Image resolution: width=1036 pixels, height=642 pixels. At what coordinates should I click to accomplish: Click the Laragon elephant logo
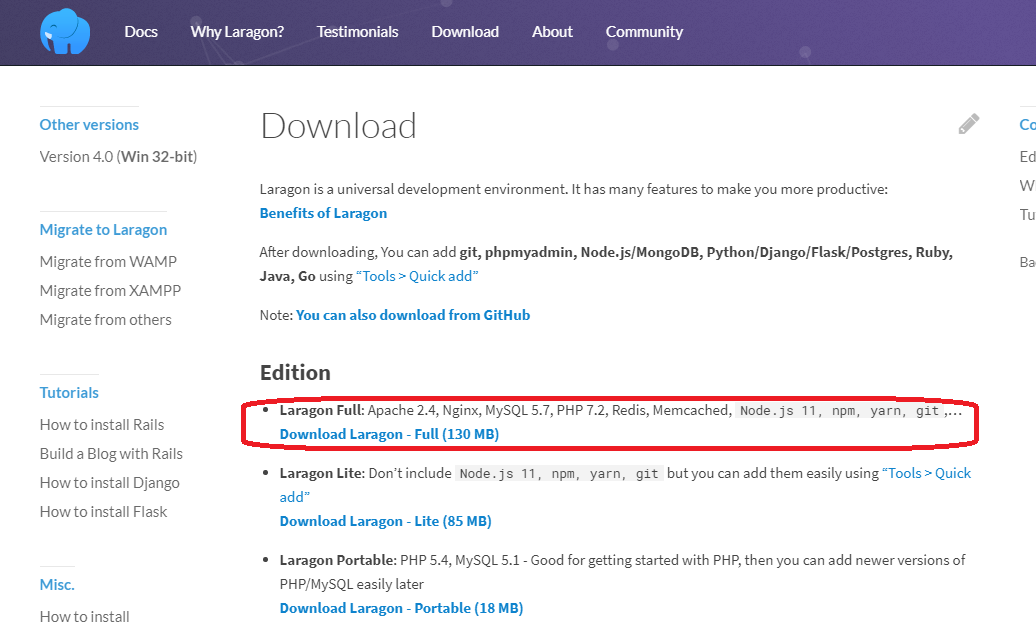coord(65,32)
